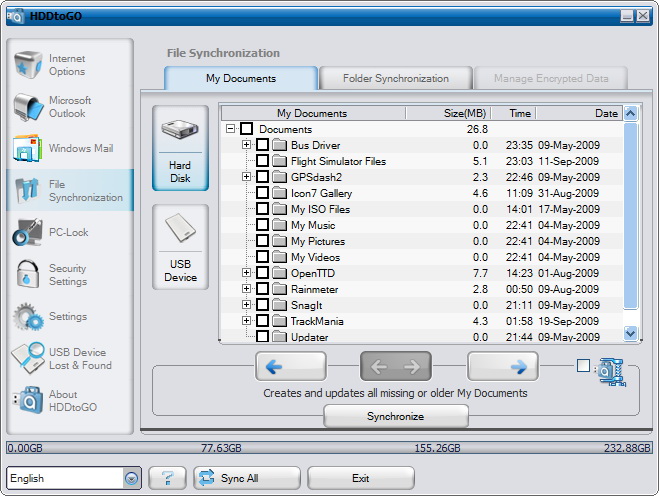Sort by the Time column header
The width and height of the screenshot is (659, 496).
(514, 113)
